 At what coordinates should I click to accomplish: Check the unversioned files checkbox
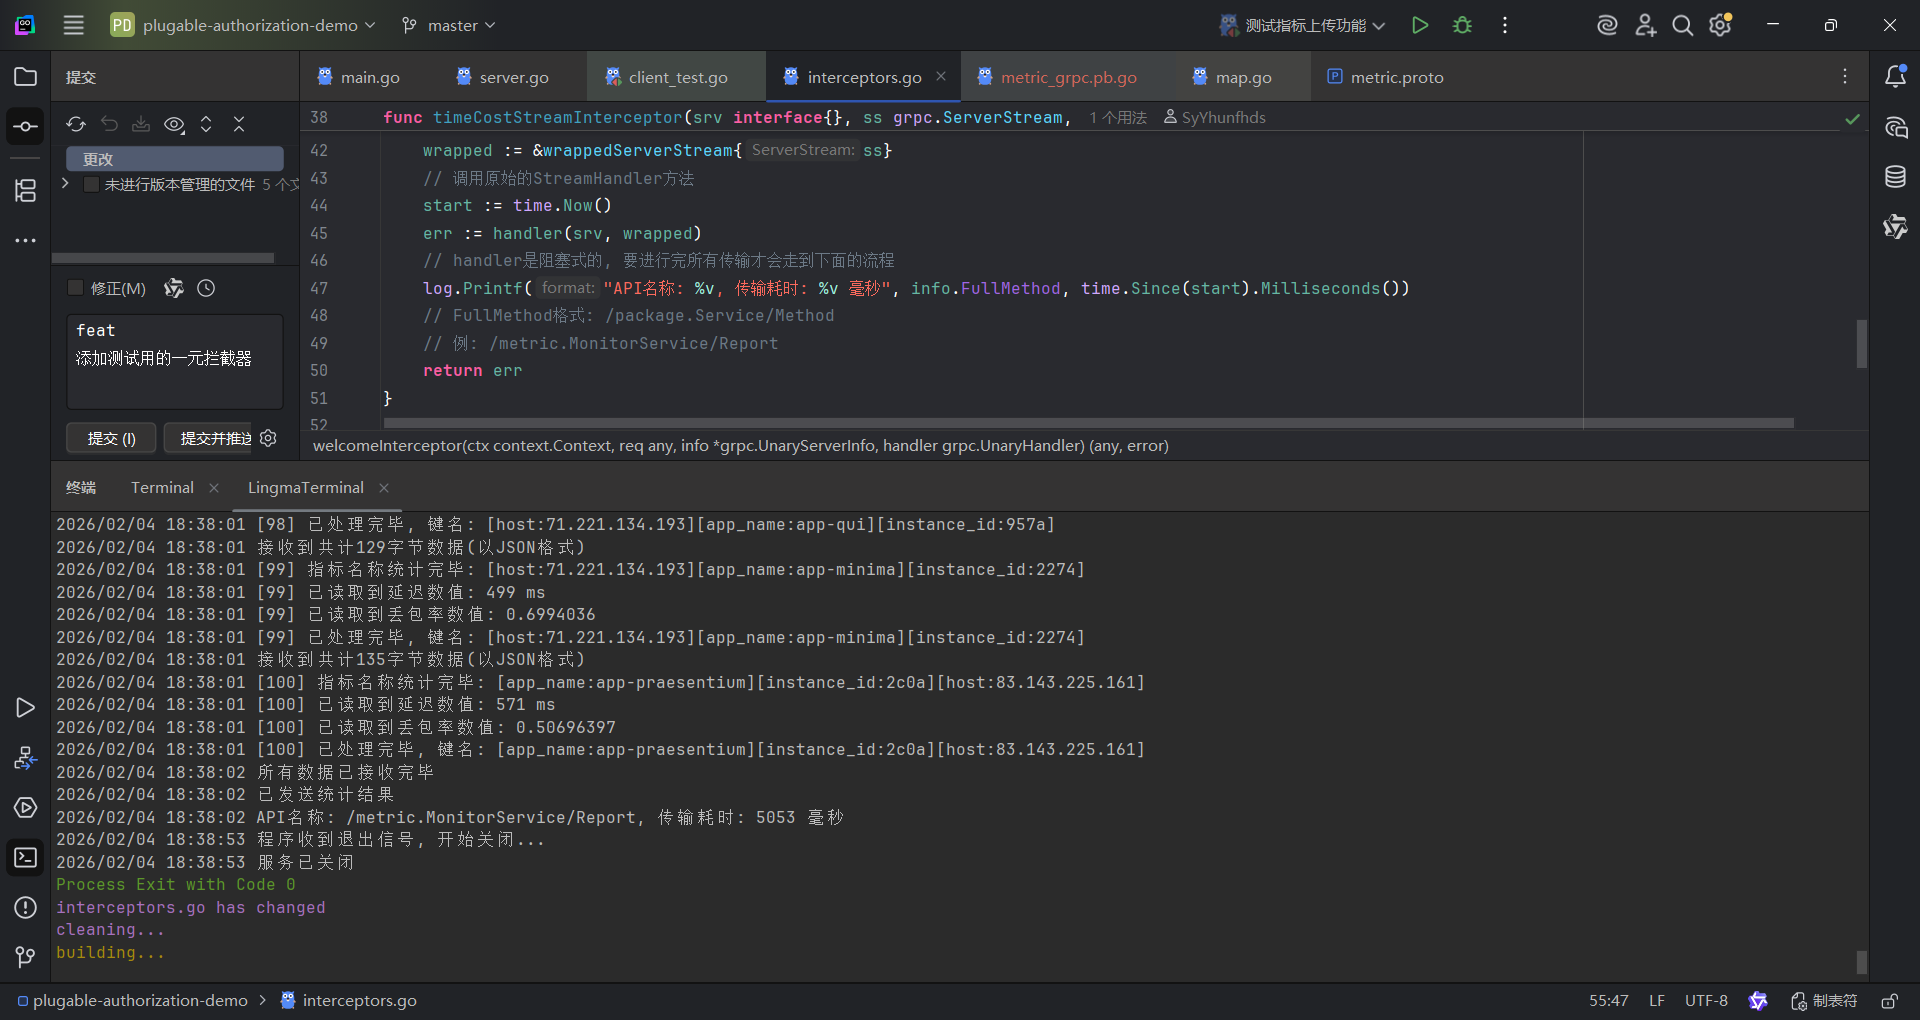point(91,184)
